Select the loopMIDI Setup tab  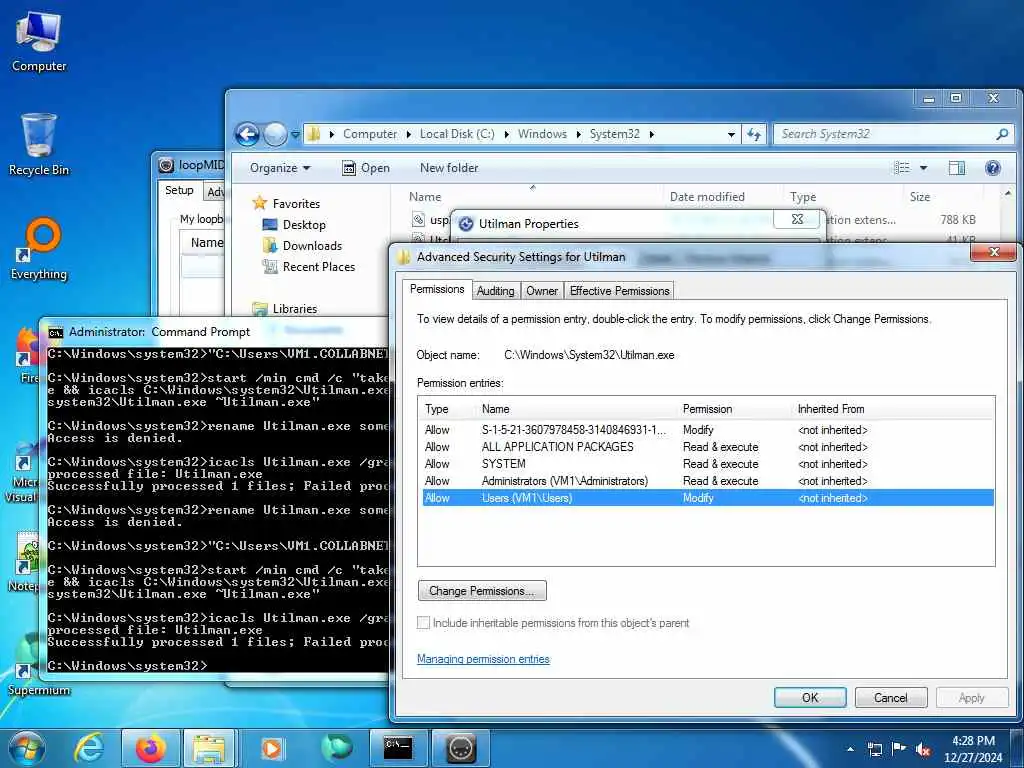[179, 190]
